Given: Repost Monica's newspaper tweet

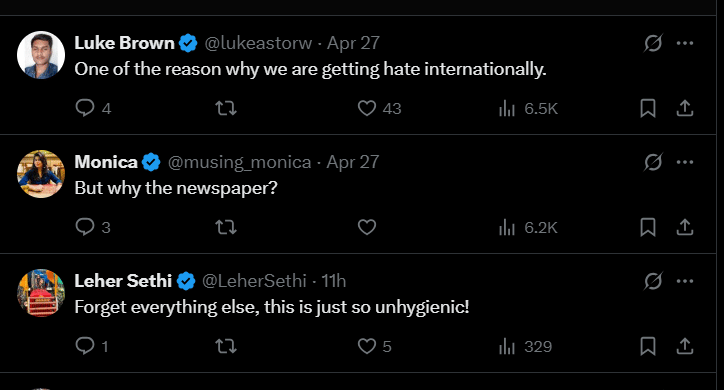Looking at the screenshot, I should (x=226, y=227).
